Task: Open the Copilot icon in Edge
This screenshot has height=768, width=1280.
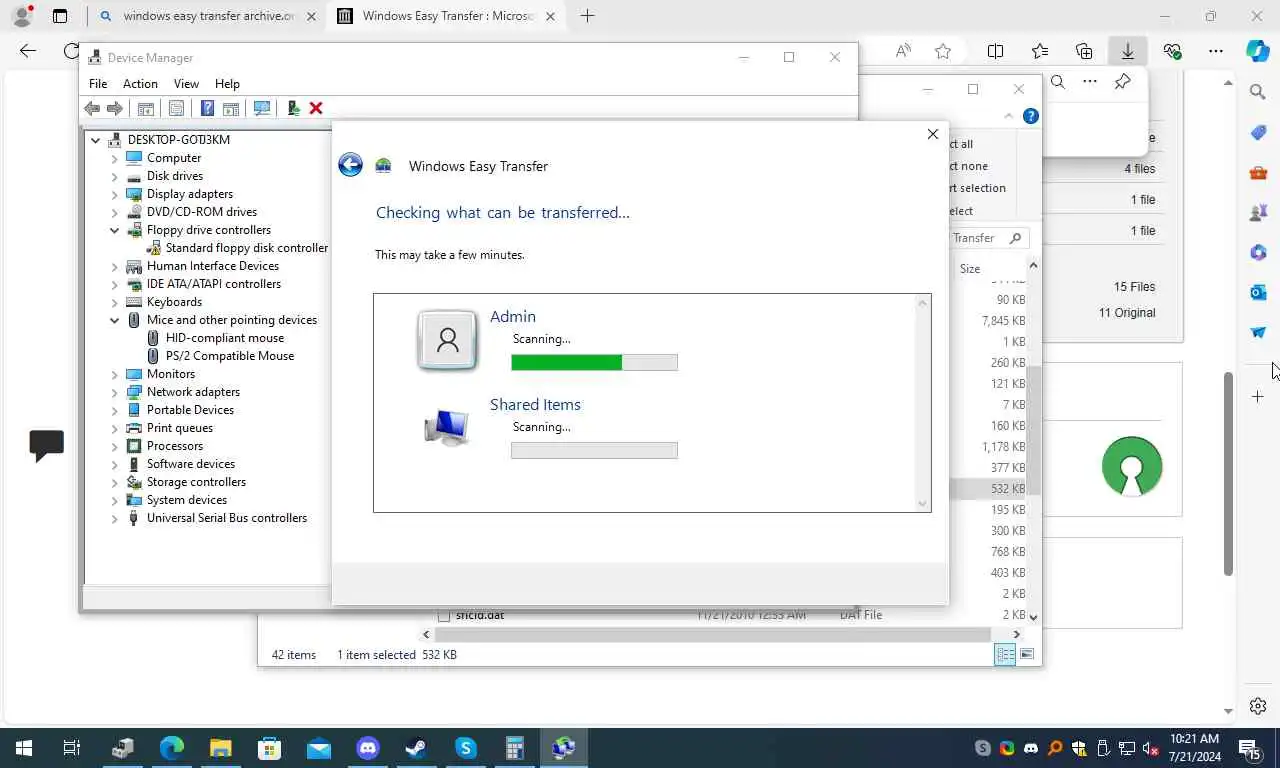Action: 1258,51
